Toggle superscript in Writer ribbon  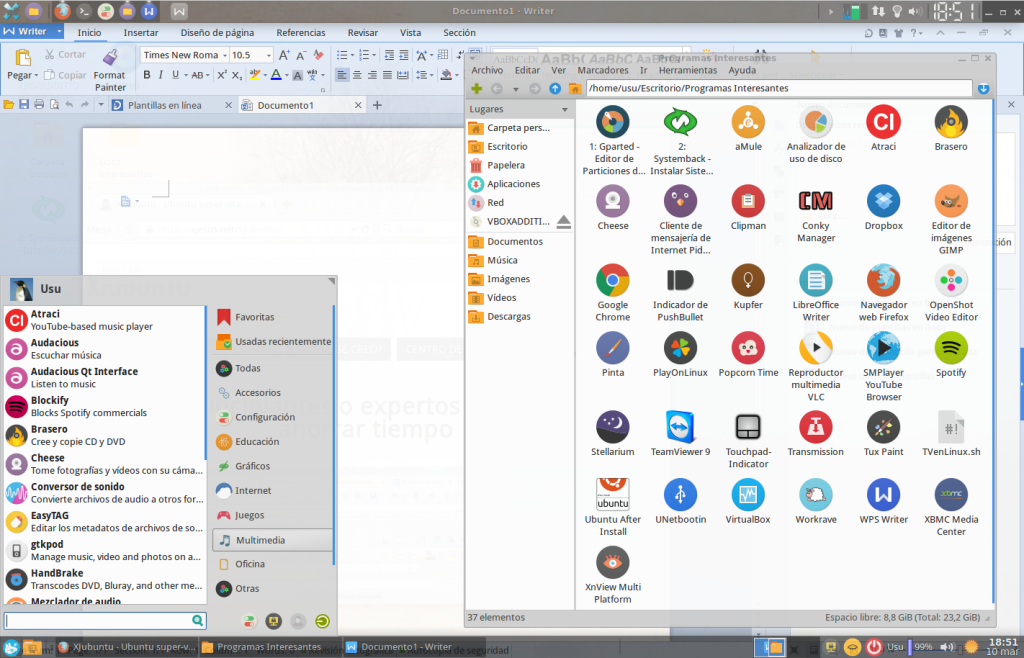[222, 75]
